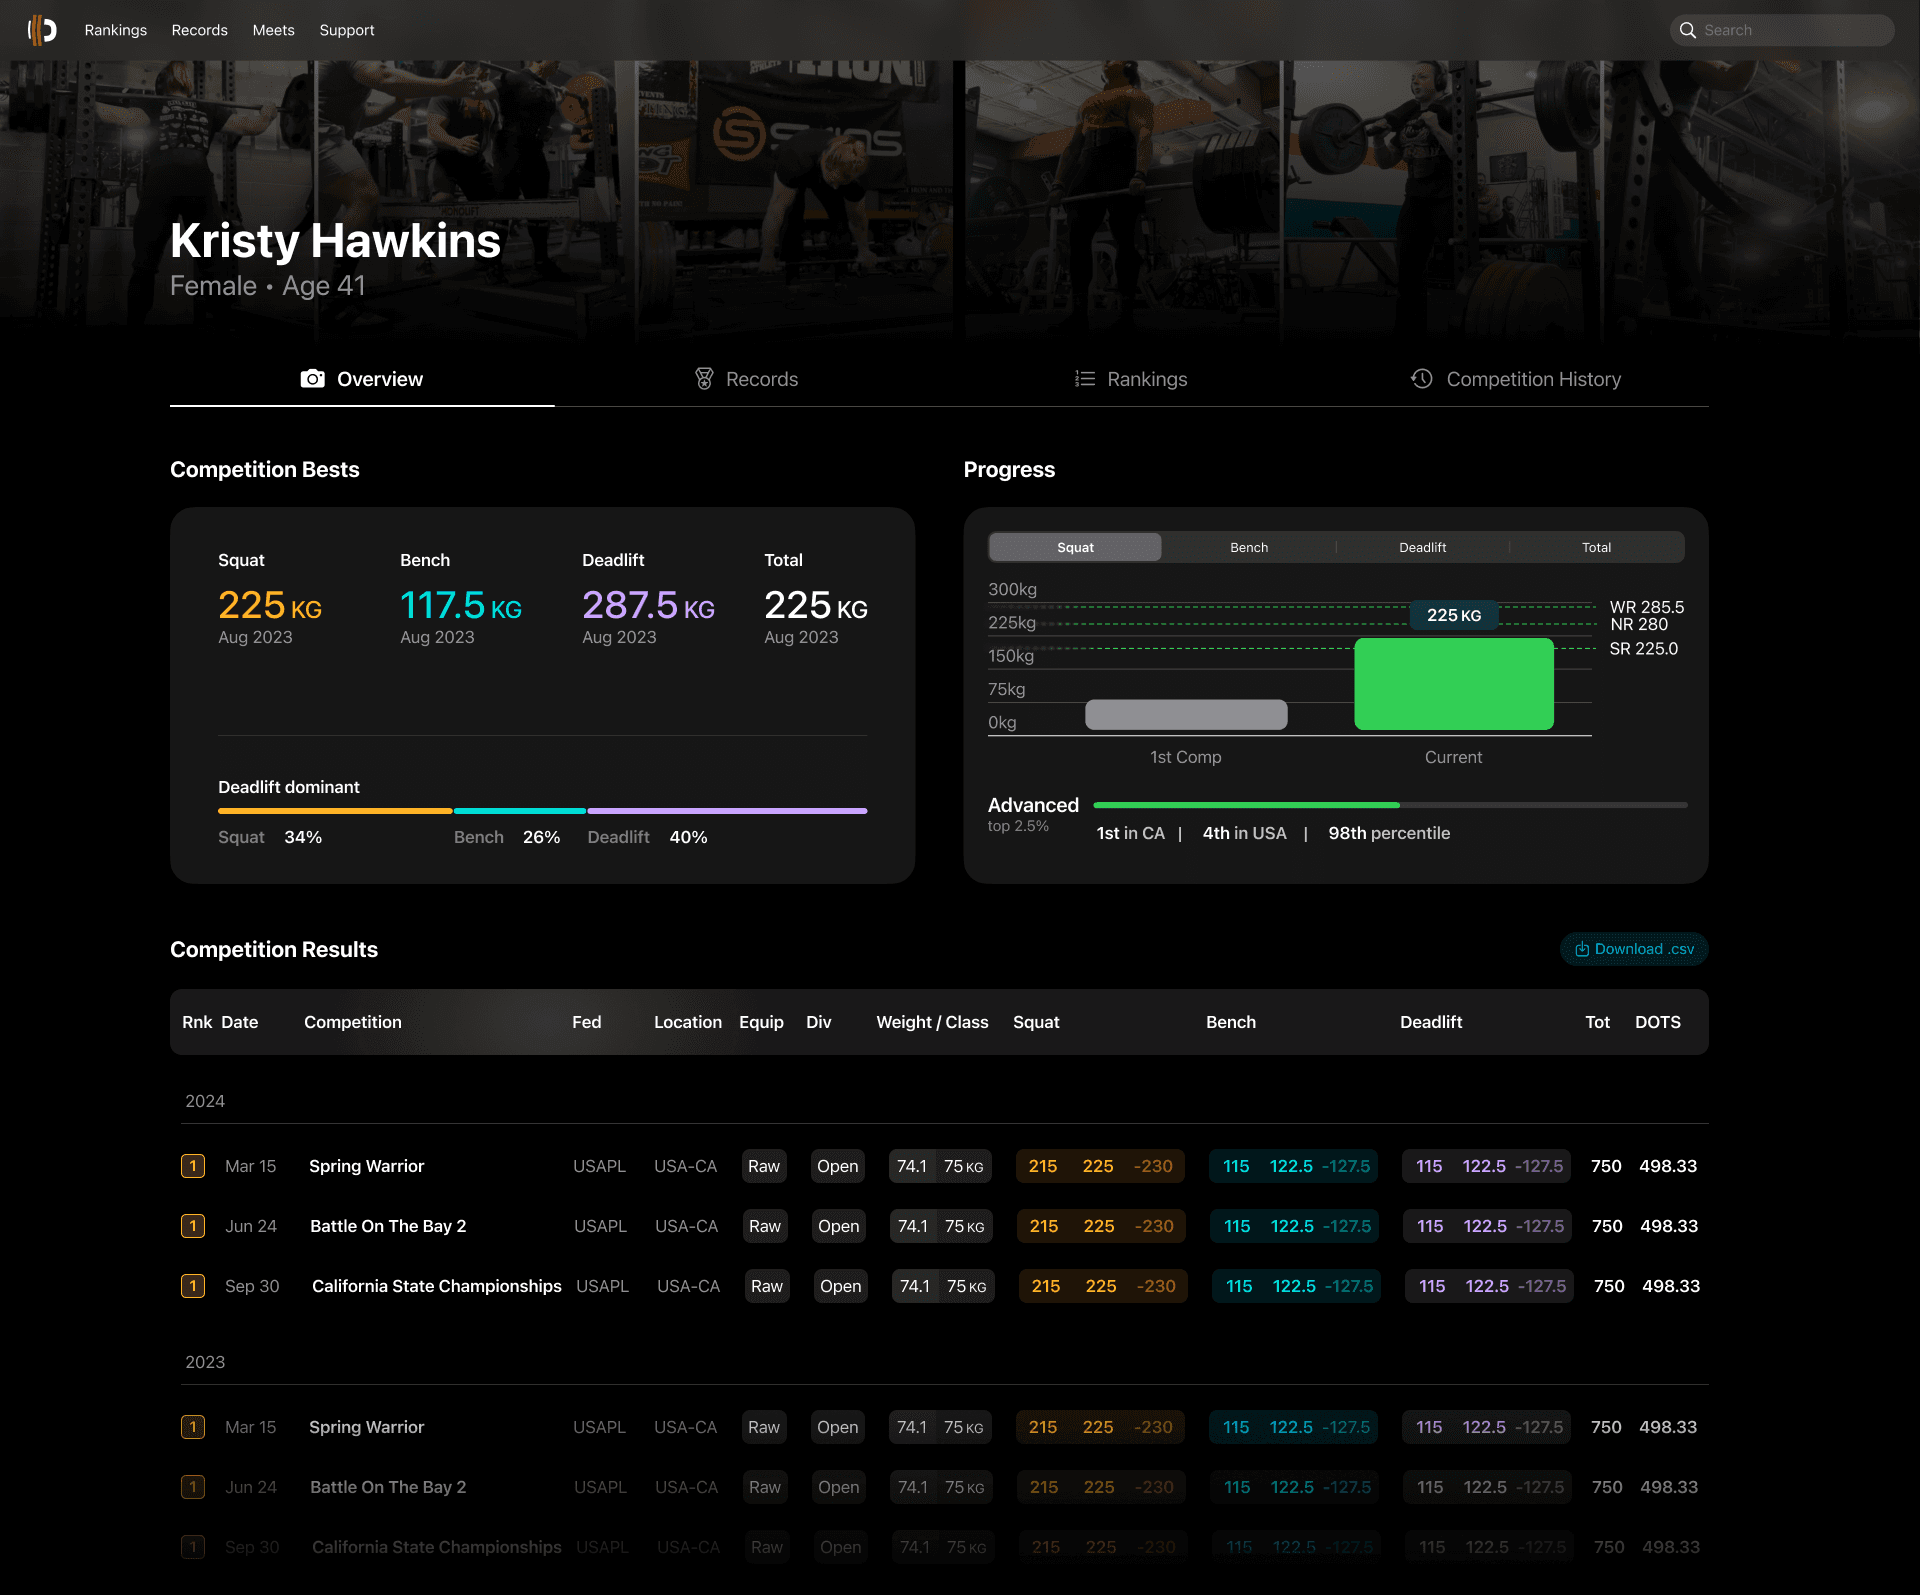Screen dimensions: 1920x1595
Task: Click rank 1 badge for Mar 15 2024
Action: (193, 1166)
